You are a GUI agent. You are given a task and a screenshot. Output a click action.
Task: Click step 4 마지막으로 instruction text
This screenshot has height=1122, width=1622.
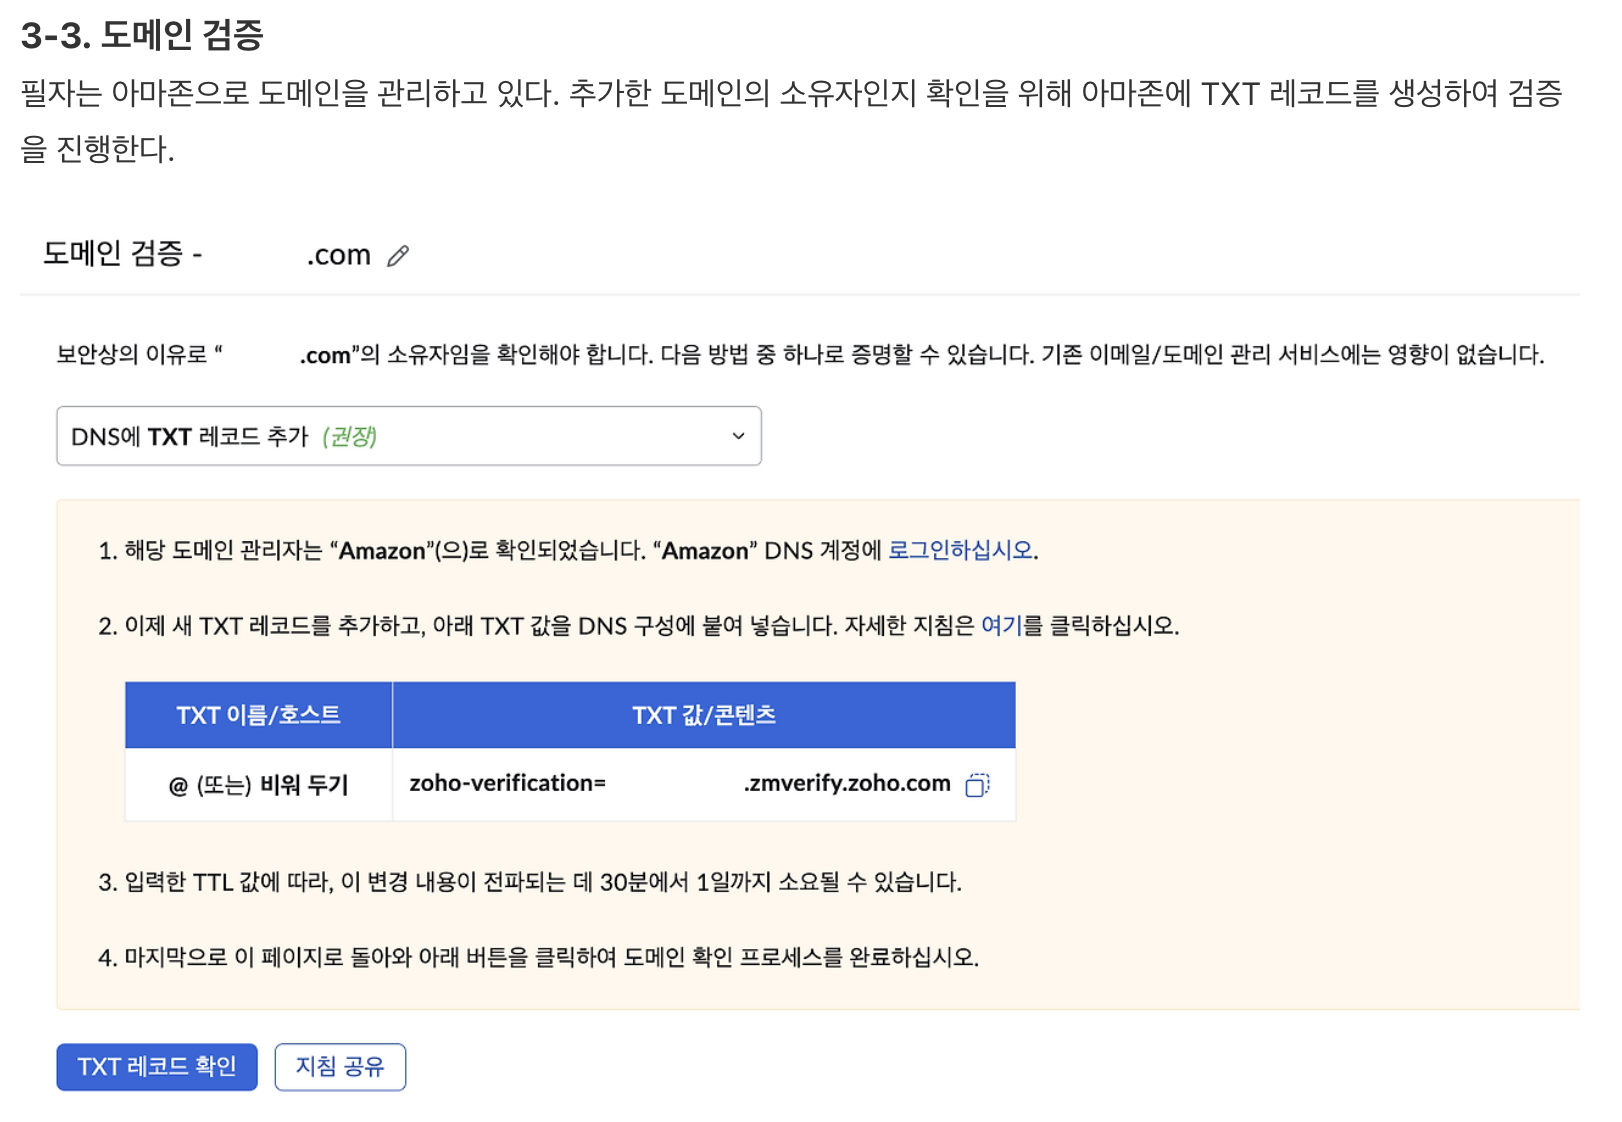point(538,958)
